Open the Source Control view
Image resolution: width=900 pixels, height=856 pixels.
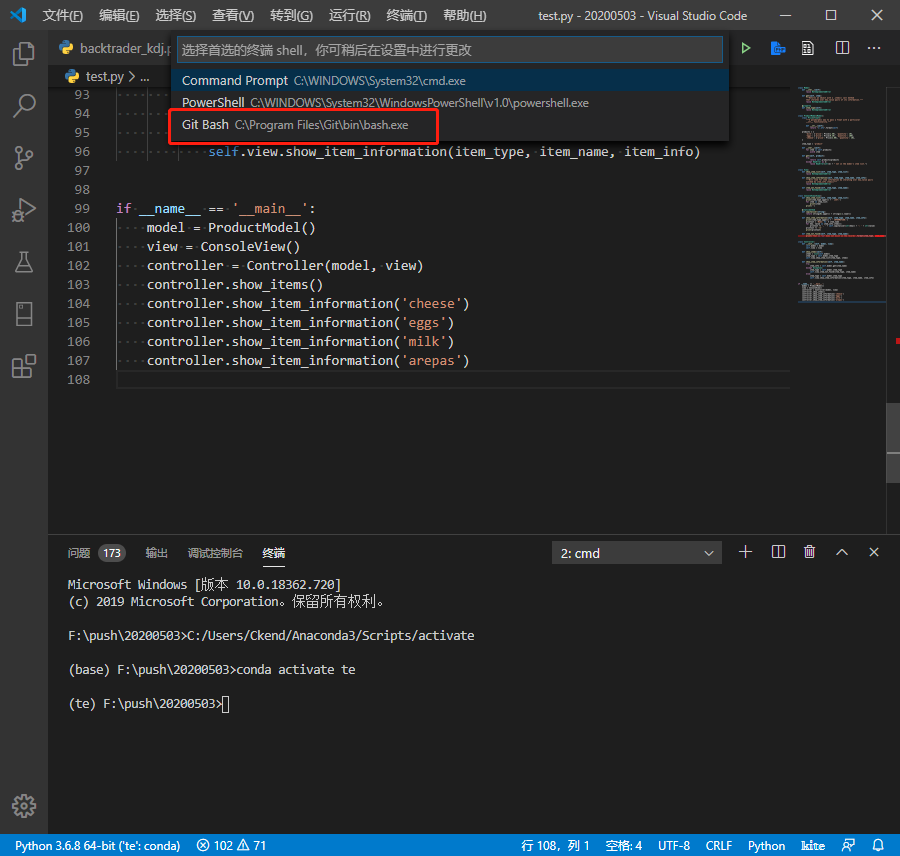(23, 157)
